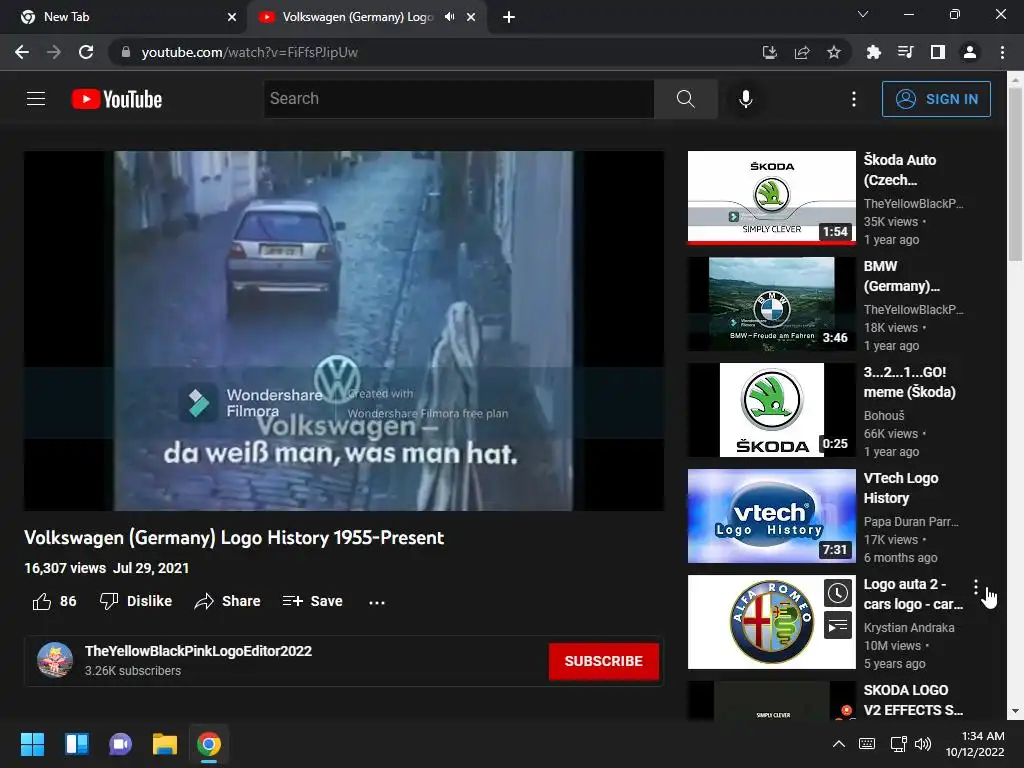The height and width of the screenshot is (768, 1024).
Task: Open Škoda Auto video thumbnail
Action: [x=771, y=198]
